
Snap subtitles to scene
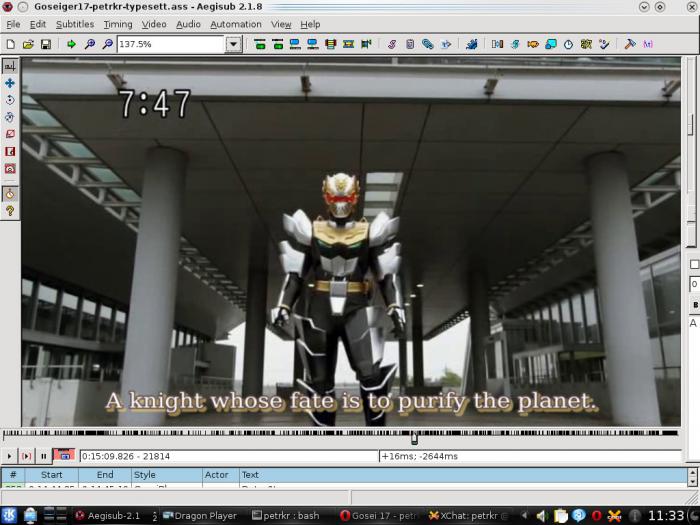(348, 44)
